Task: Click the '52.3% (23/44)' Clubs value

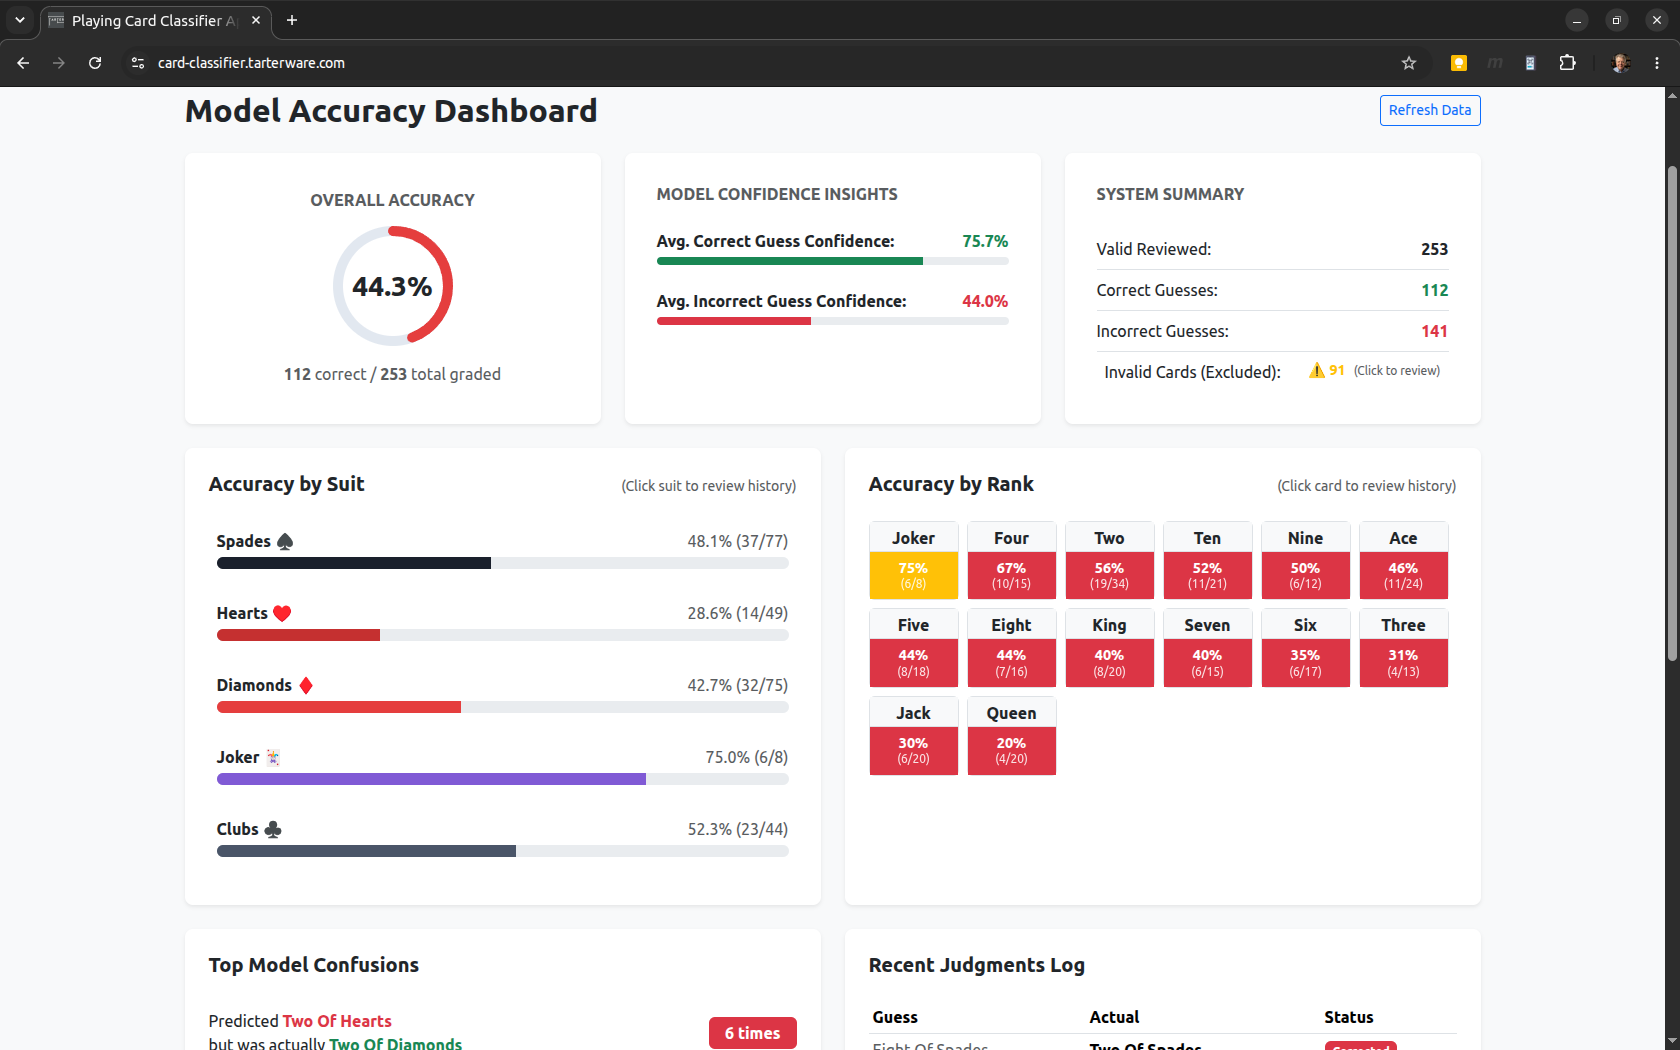Action: [x=738, y=829]
